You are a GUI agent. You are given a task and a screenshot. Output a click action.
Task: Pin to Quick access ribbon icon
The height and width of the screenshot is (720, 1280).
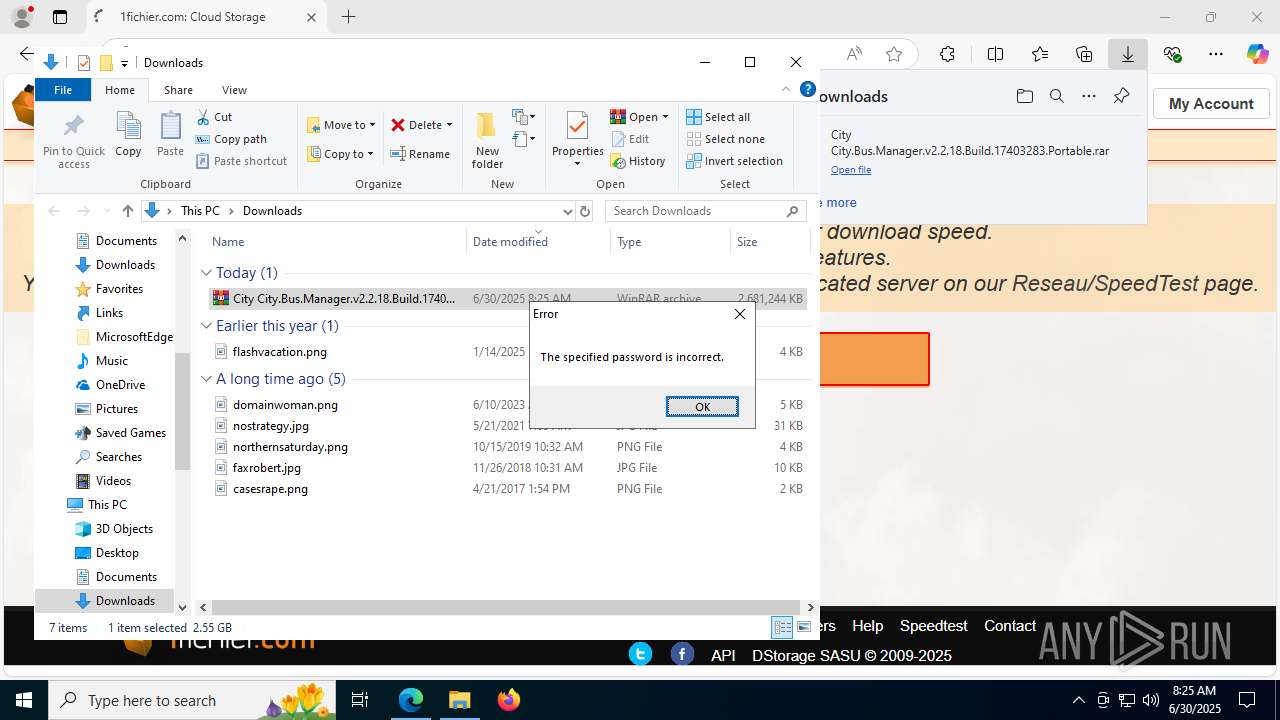[x=74, y=140]
